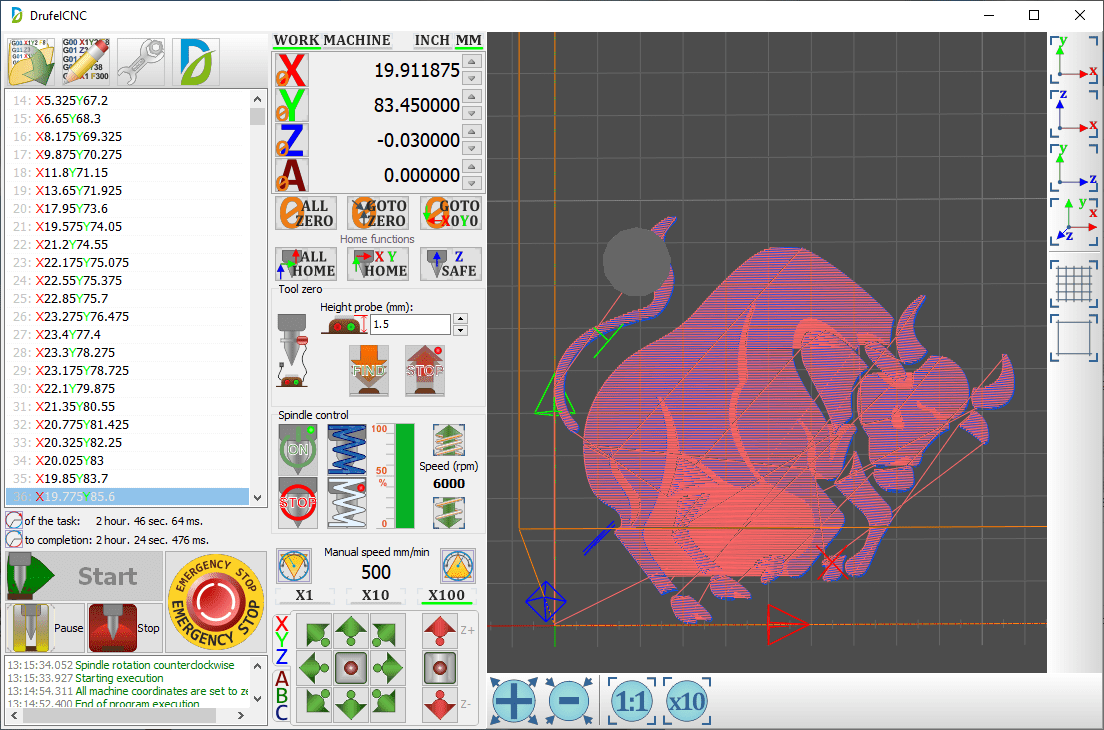Viewport: 1104px width, 730px height.
Task: Click the ALL ZERO button
Action: [306, 213]
